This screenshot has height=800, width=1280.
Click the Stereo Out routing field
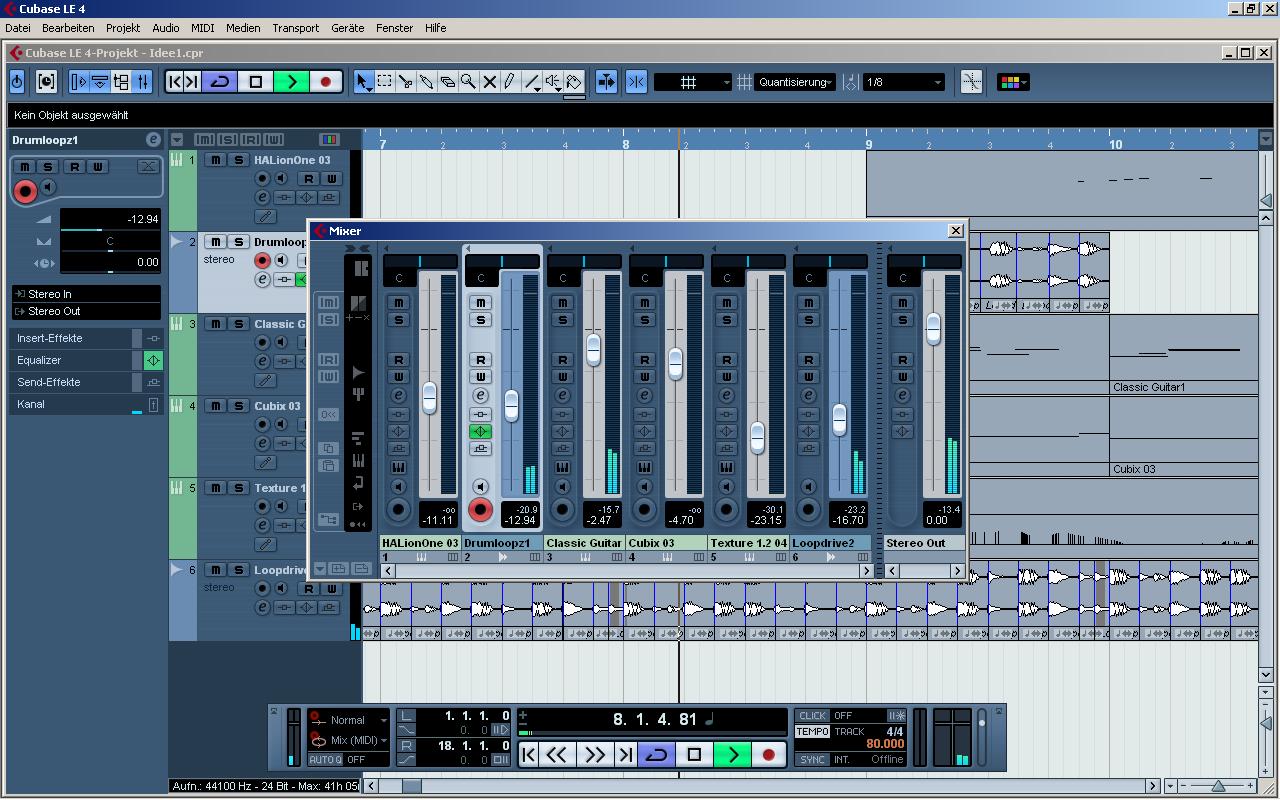tap(86, 311)
